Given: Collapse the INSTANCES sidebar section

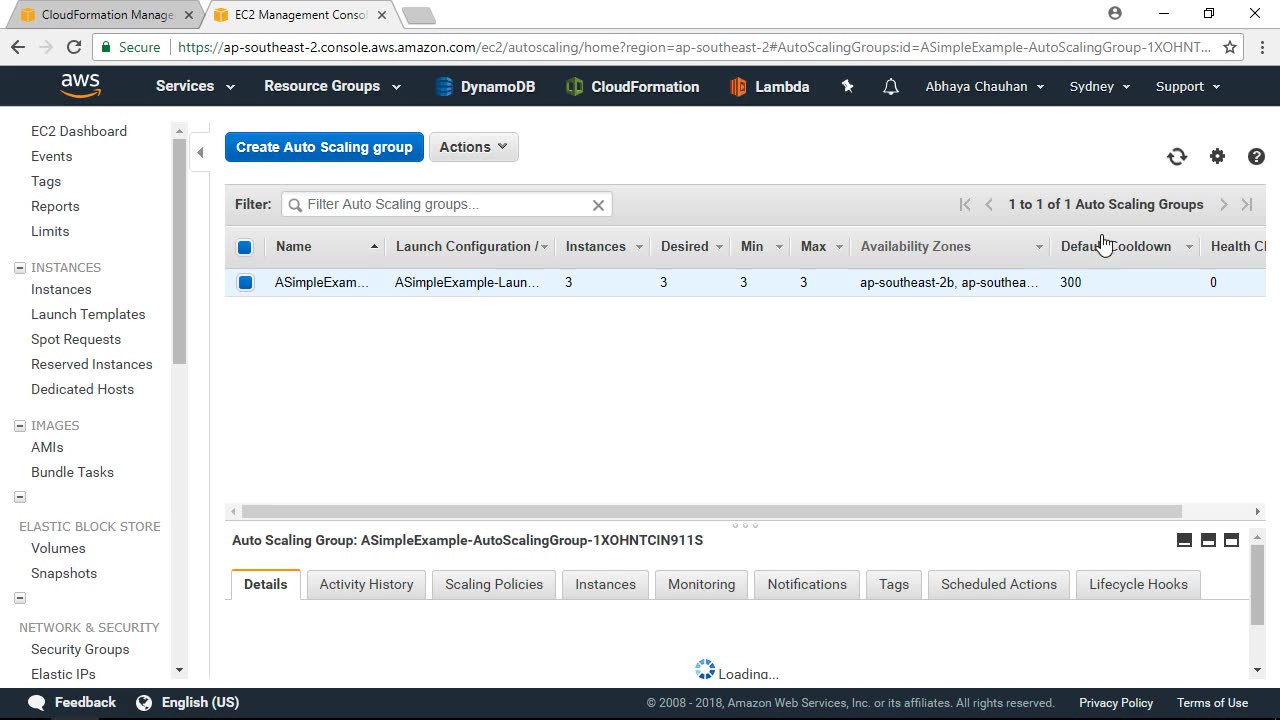Looking at the screenshot, I should (19, 268).
